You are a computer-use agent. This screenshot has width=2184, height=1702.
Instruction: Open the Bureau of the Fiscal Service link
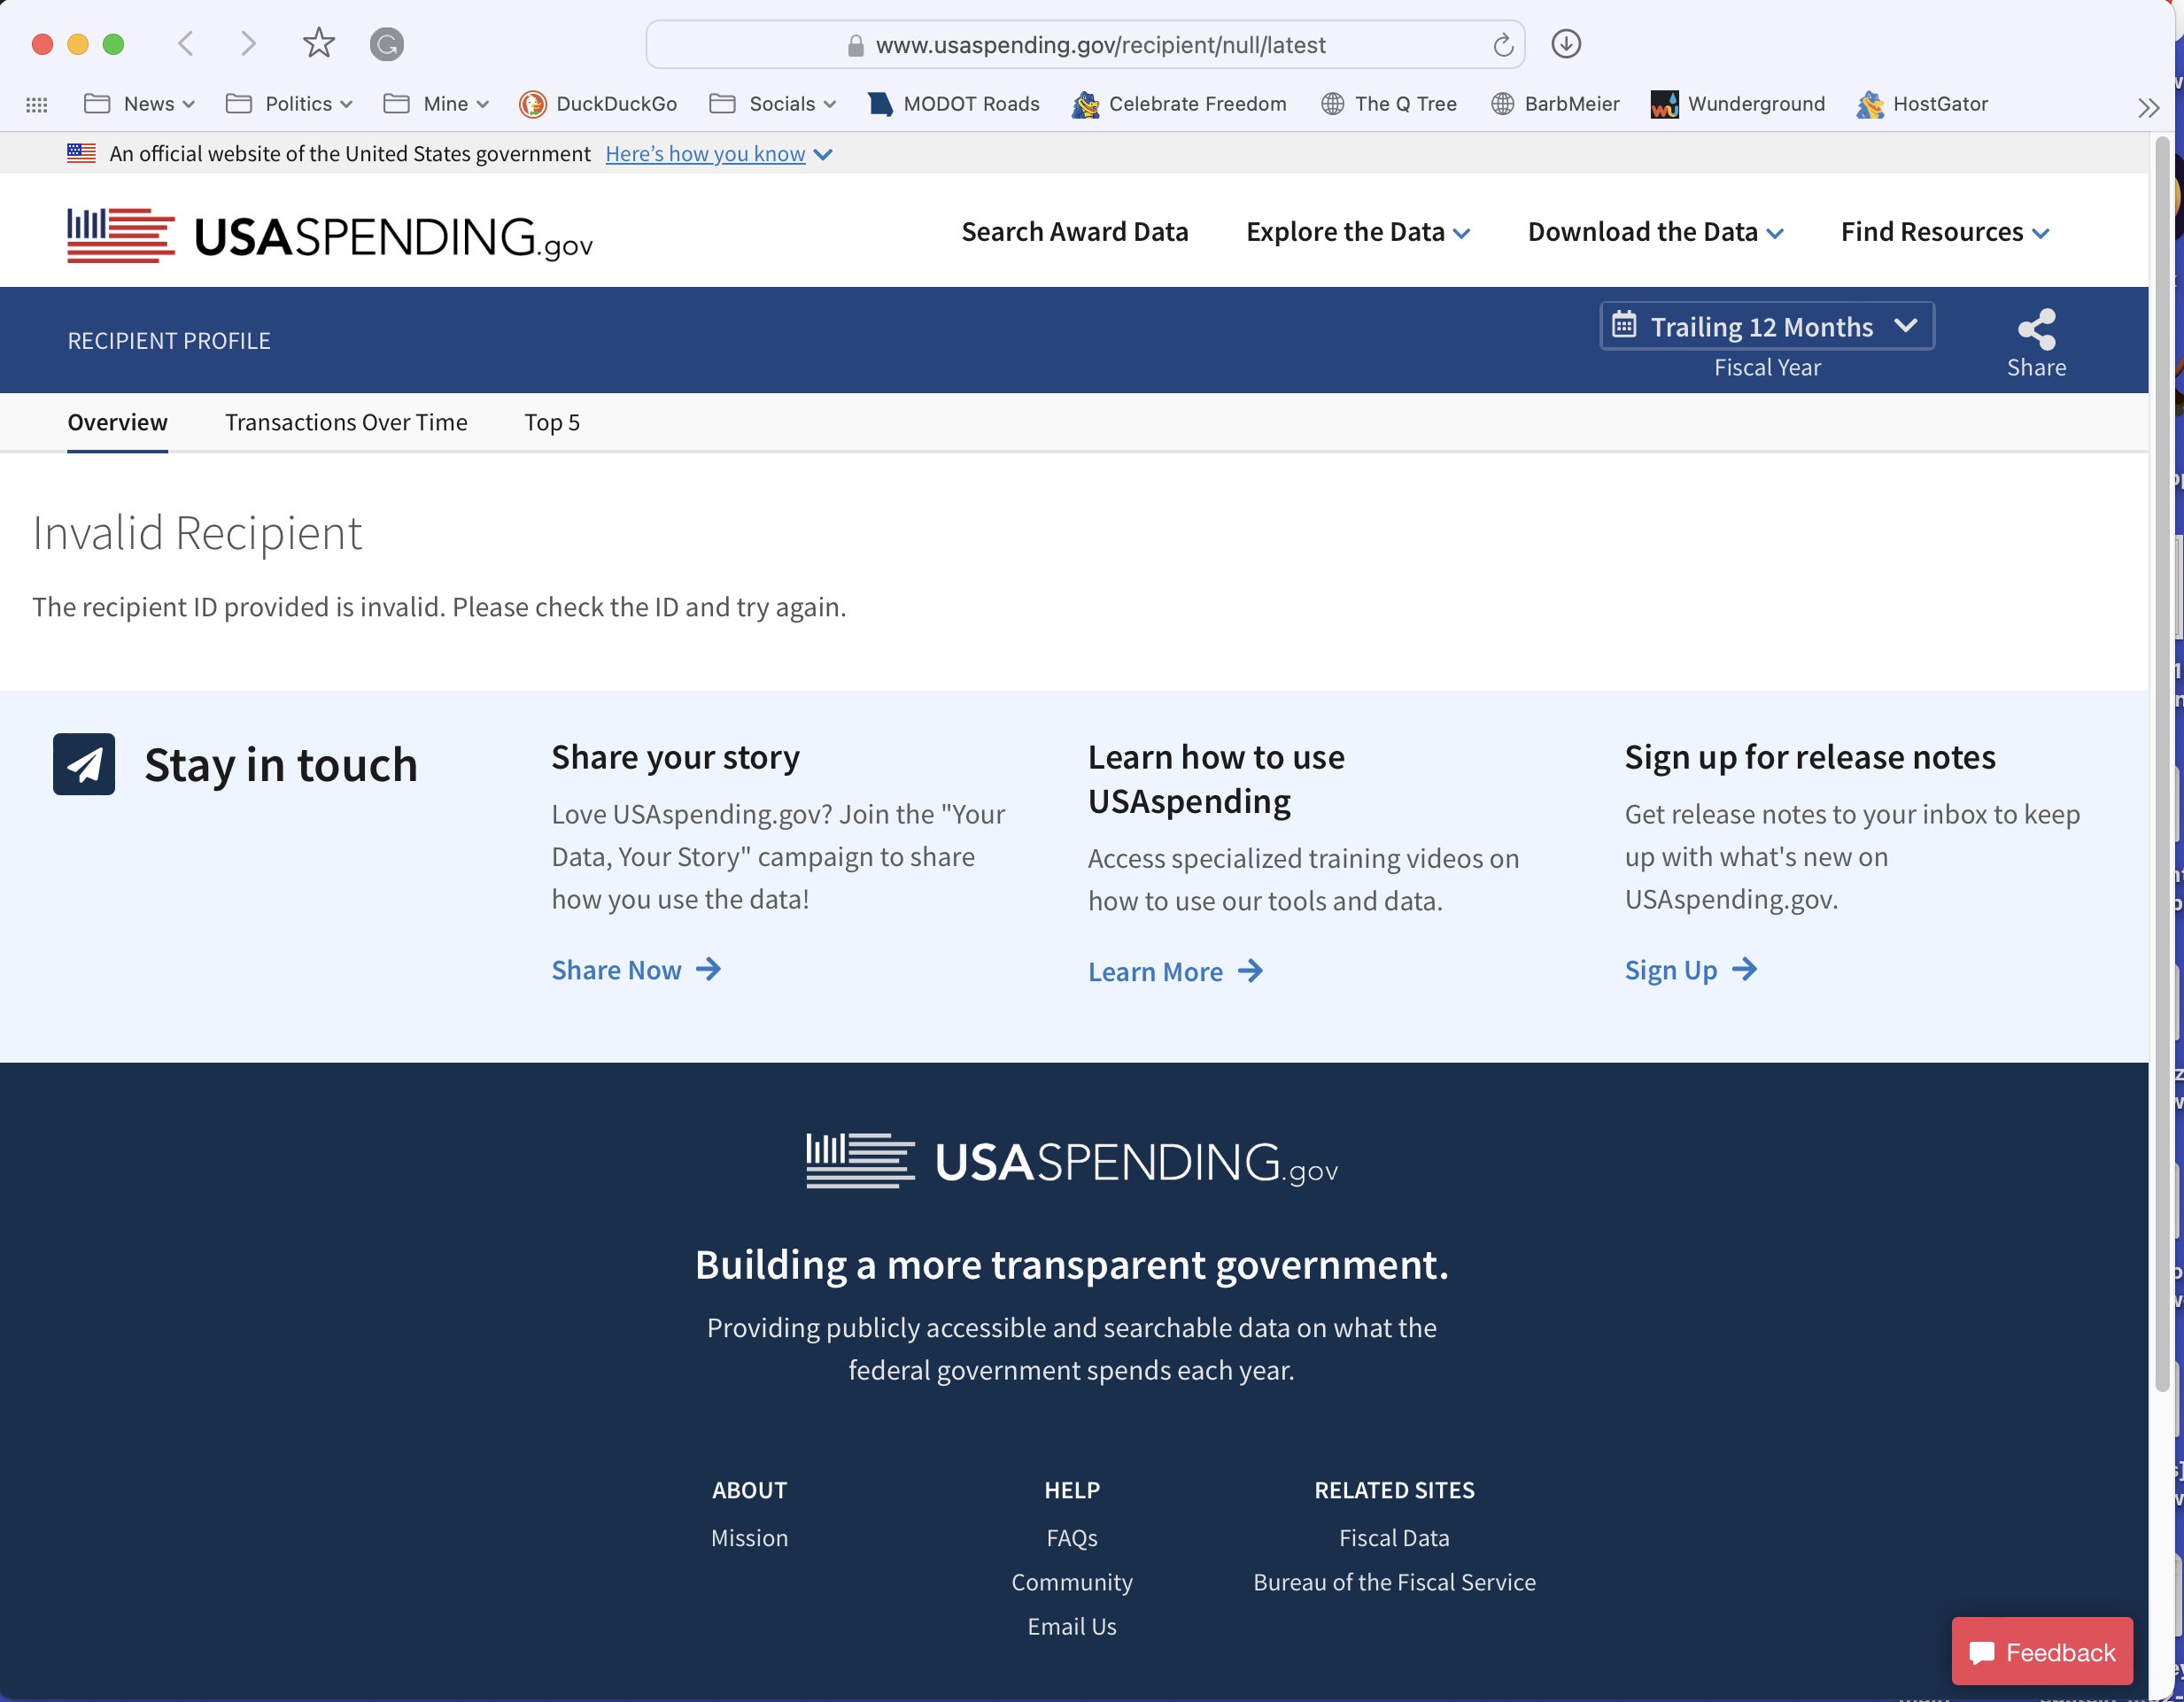click(1394, 1582)
